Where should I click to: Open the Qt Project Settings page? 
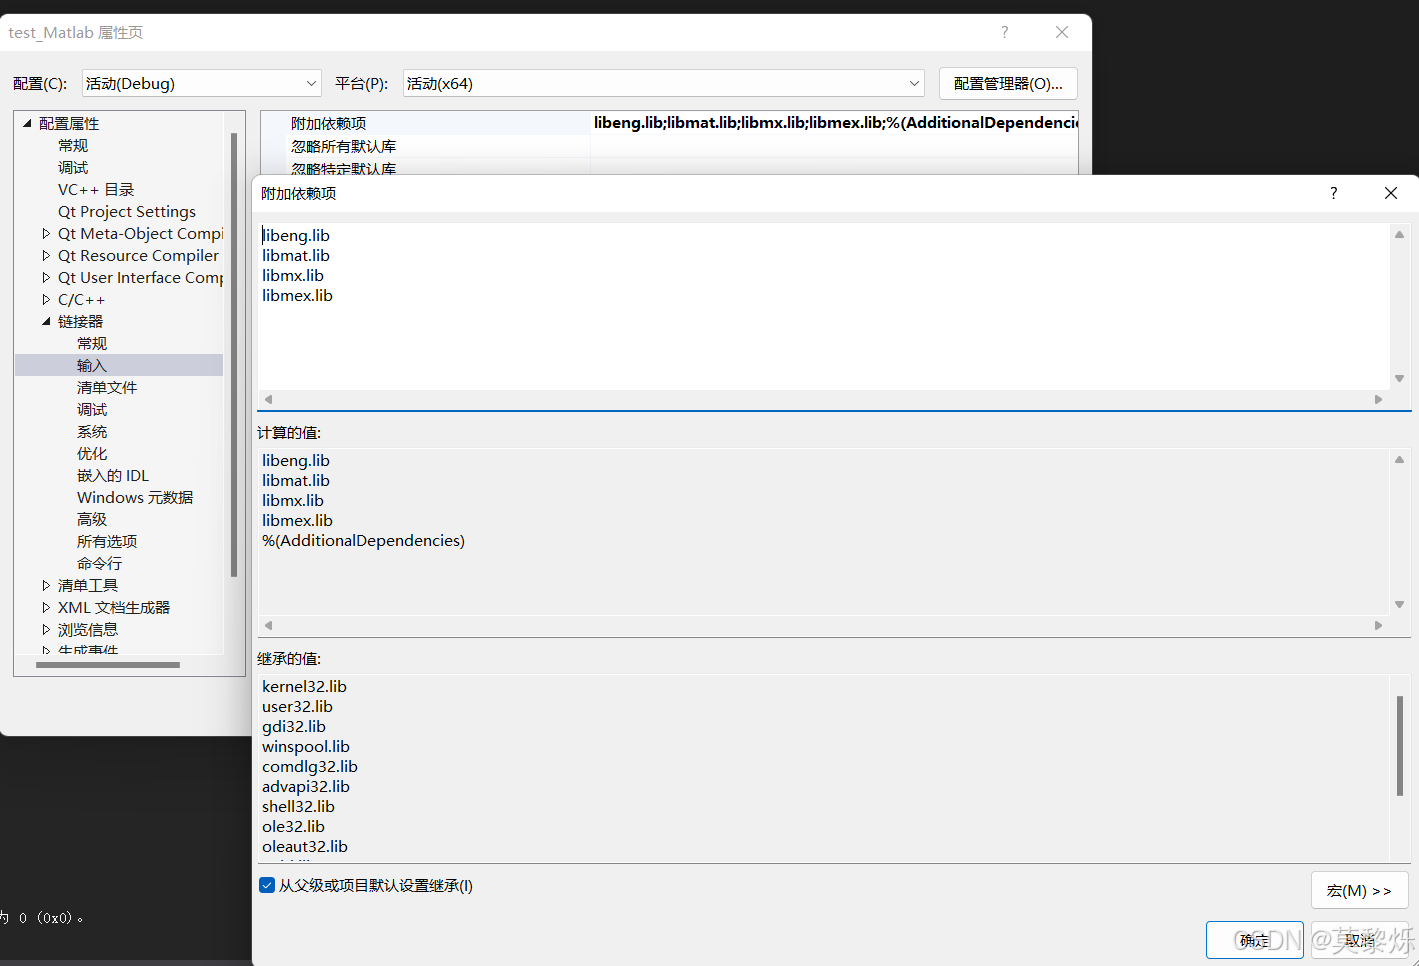pos(127,211)
